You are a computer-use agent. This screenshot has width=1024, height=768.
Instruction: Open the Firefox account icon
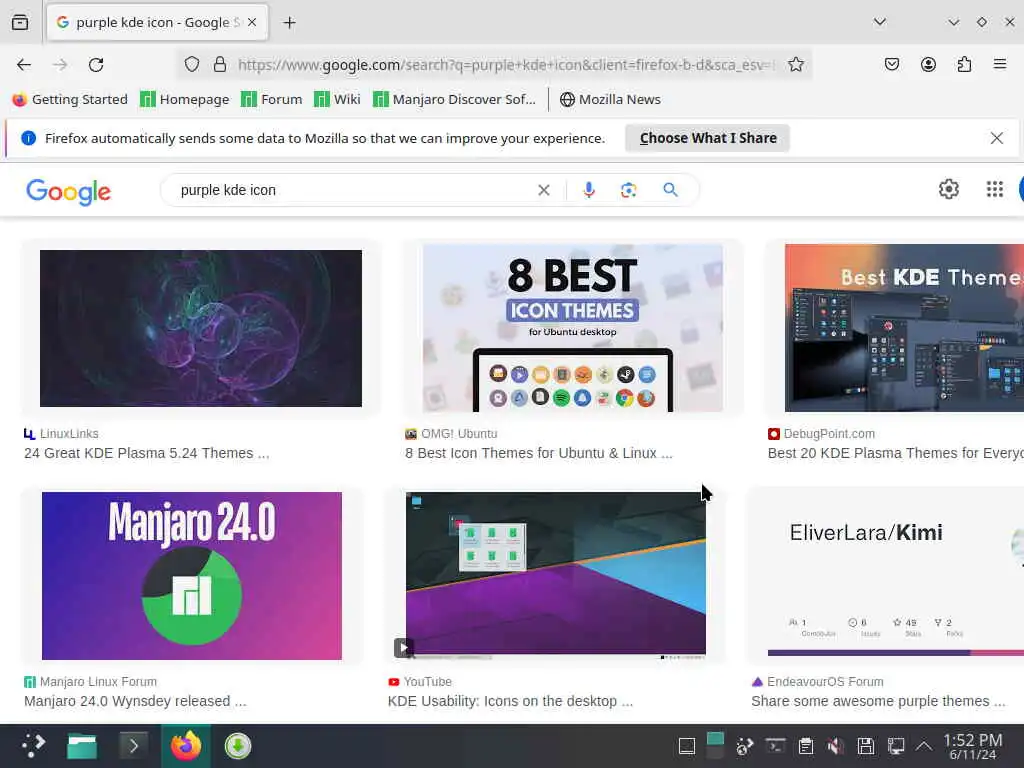(x=928, y=65)
